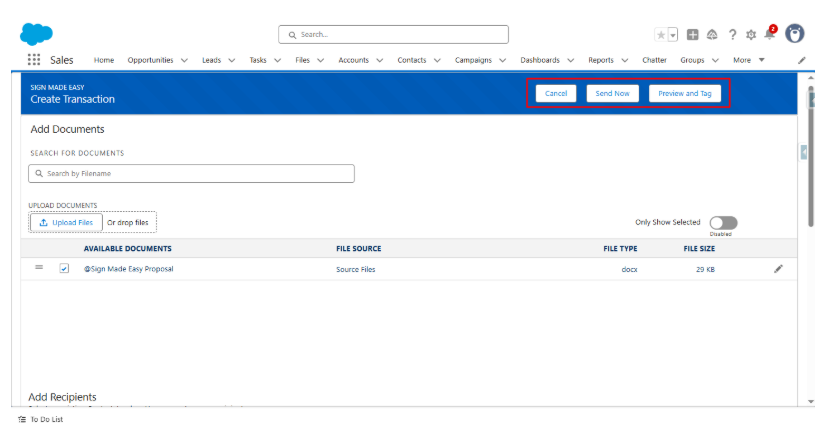
Task: Expand the Opportunities tab dropdown
Action: (184, 60)
